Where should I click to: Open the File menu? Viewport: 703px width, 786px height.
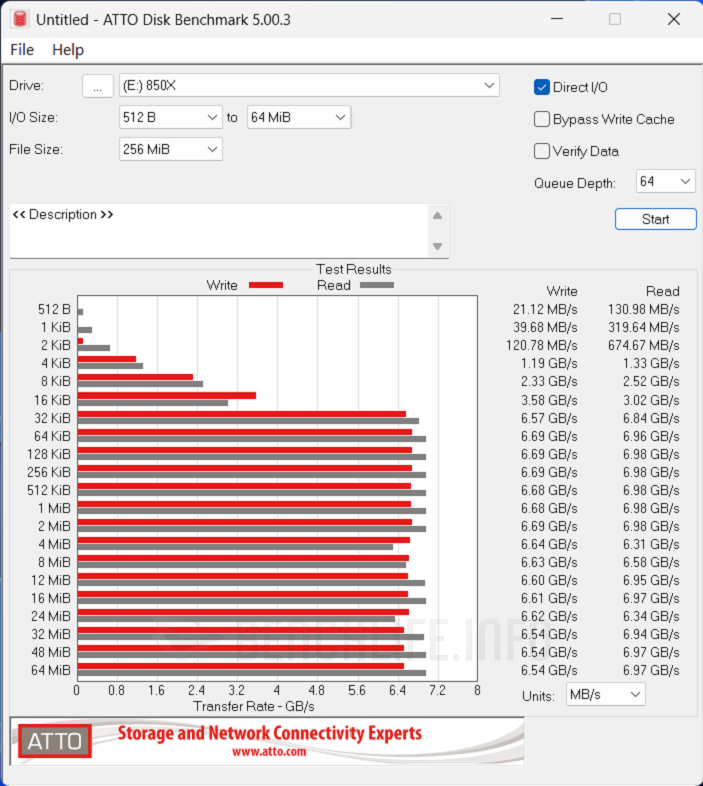coord(22,50)
